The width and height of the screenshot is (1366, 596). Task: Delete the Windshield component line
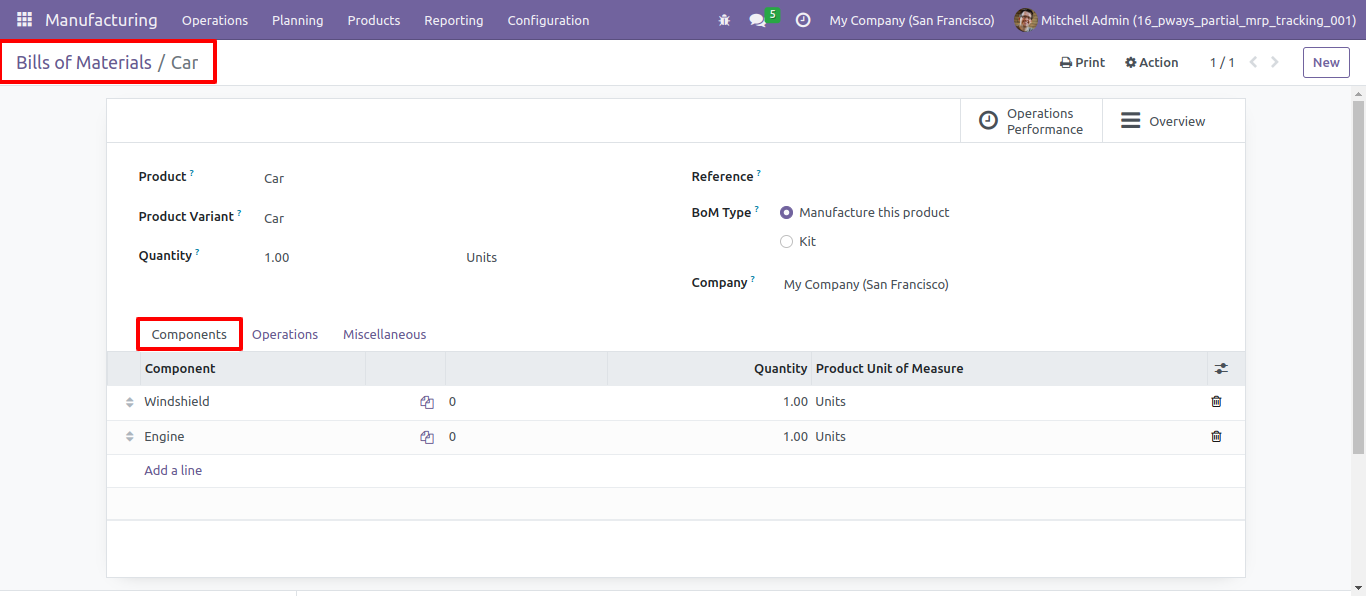tap(1216, 401)
